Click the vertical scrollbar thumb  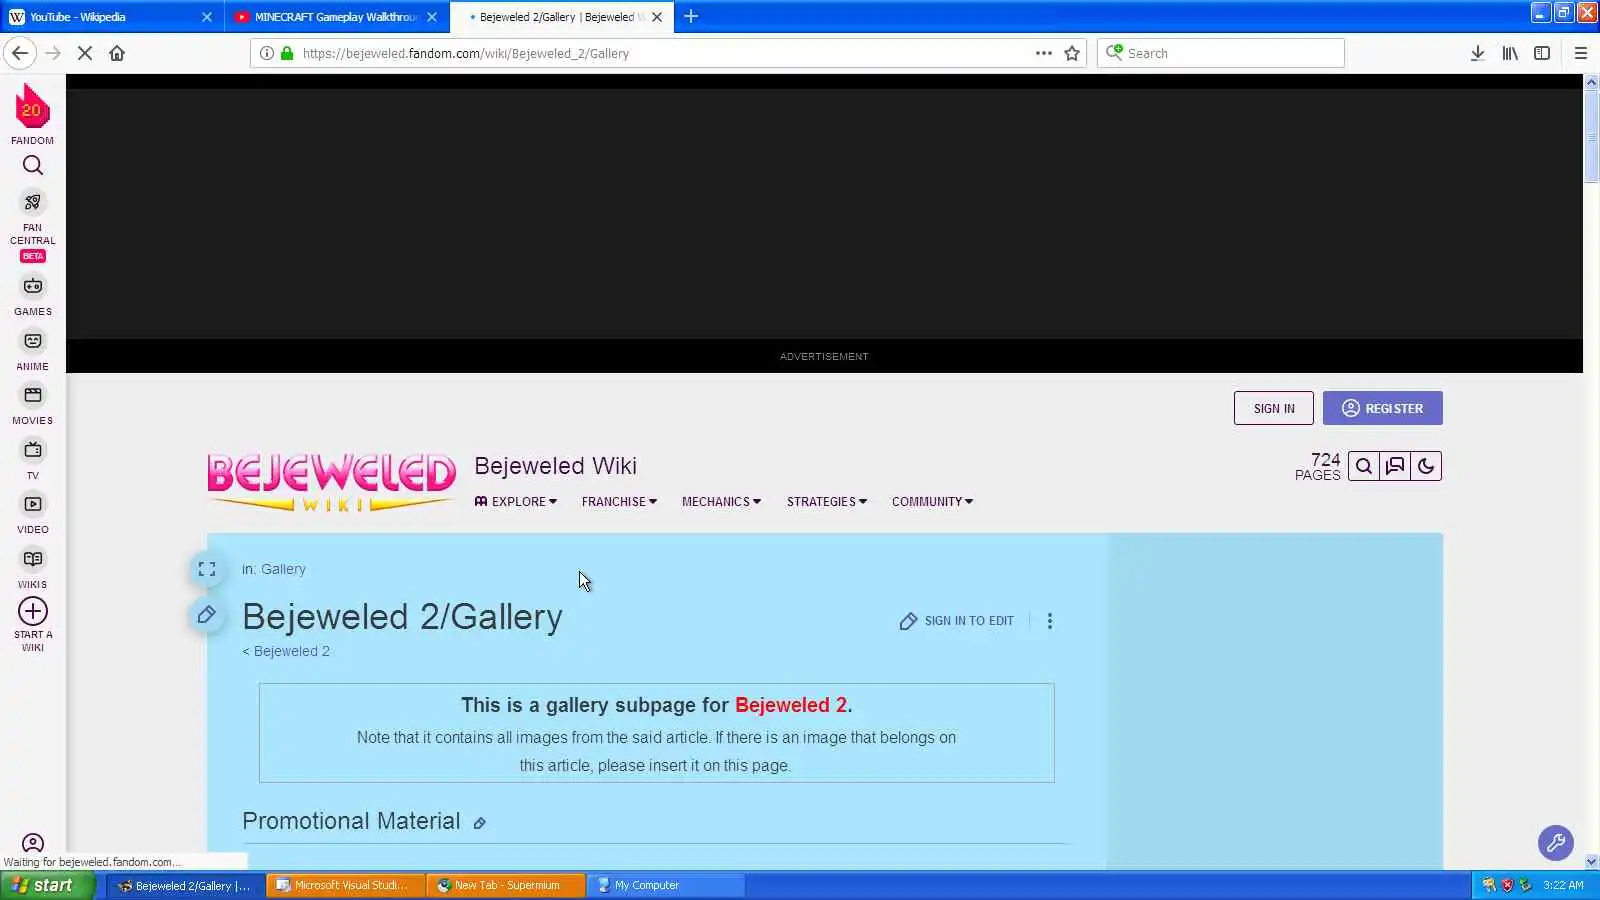(1591, 135)
